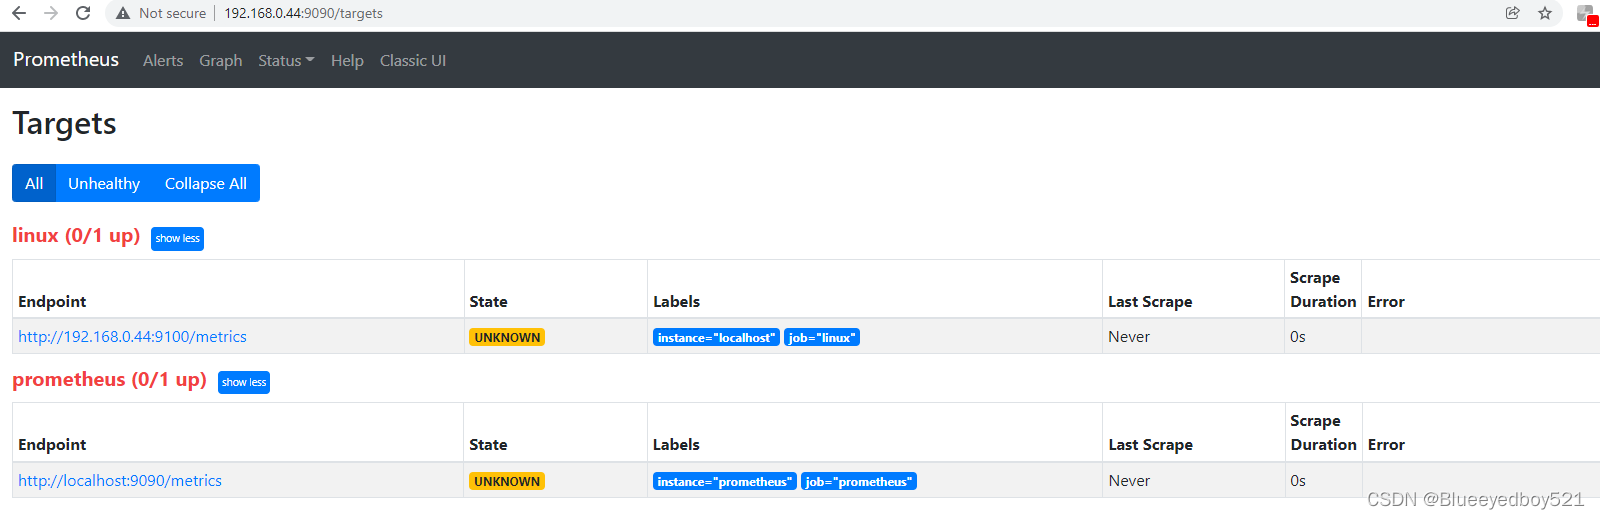This screenshot has height=519, width=1600.
Task: Open the browser extension icon at top right
Action: [x=1586, y=14]
